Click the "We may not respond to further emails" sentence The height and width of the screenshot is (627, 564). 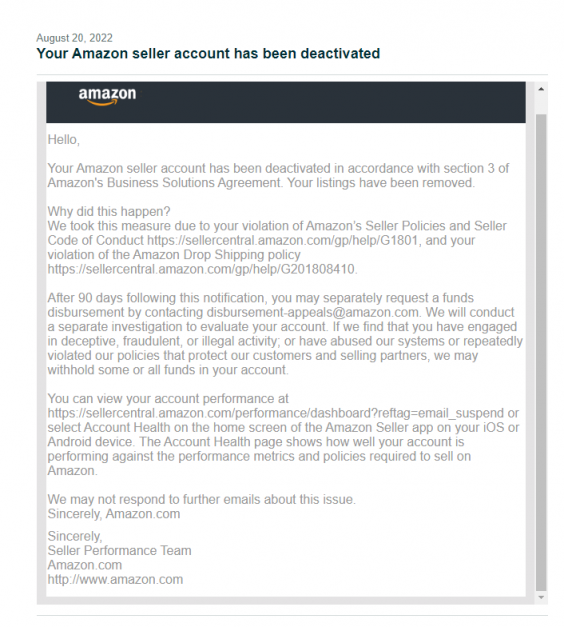point(202,499)
